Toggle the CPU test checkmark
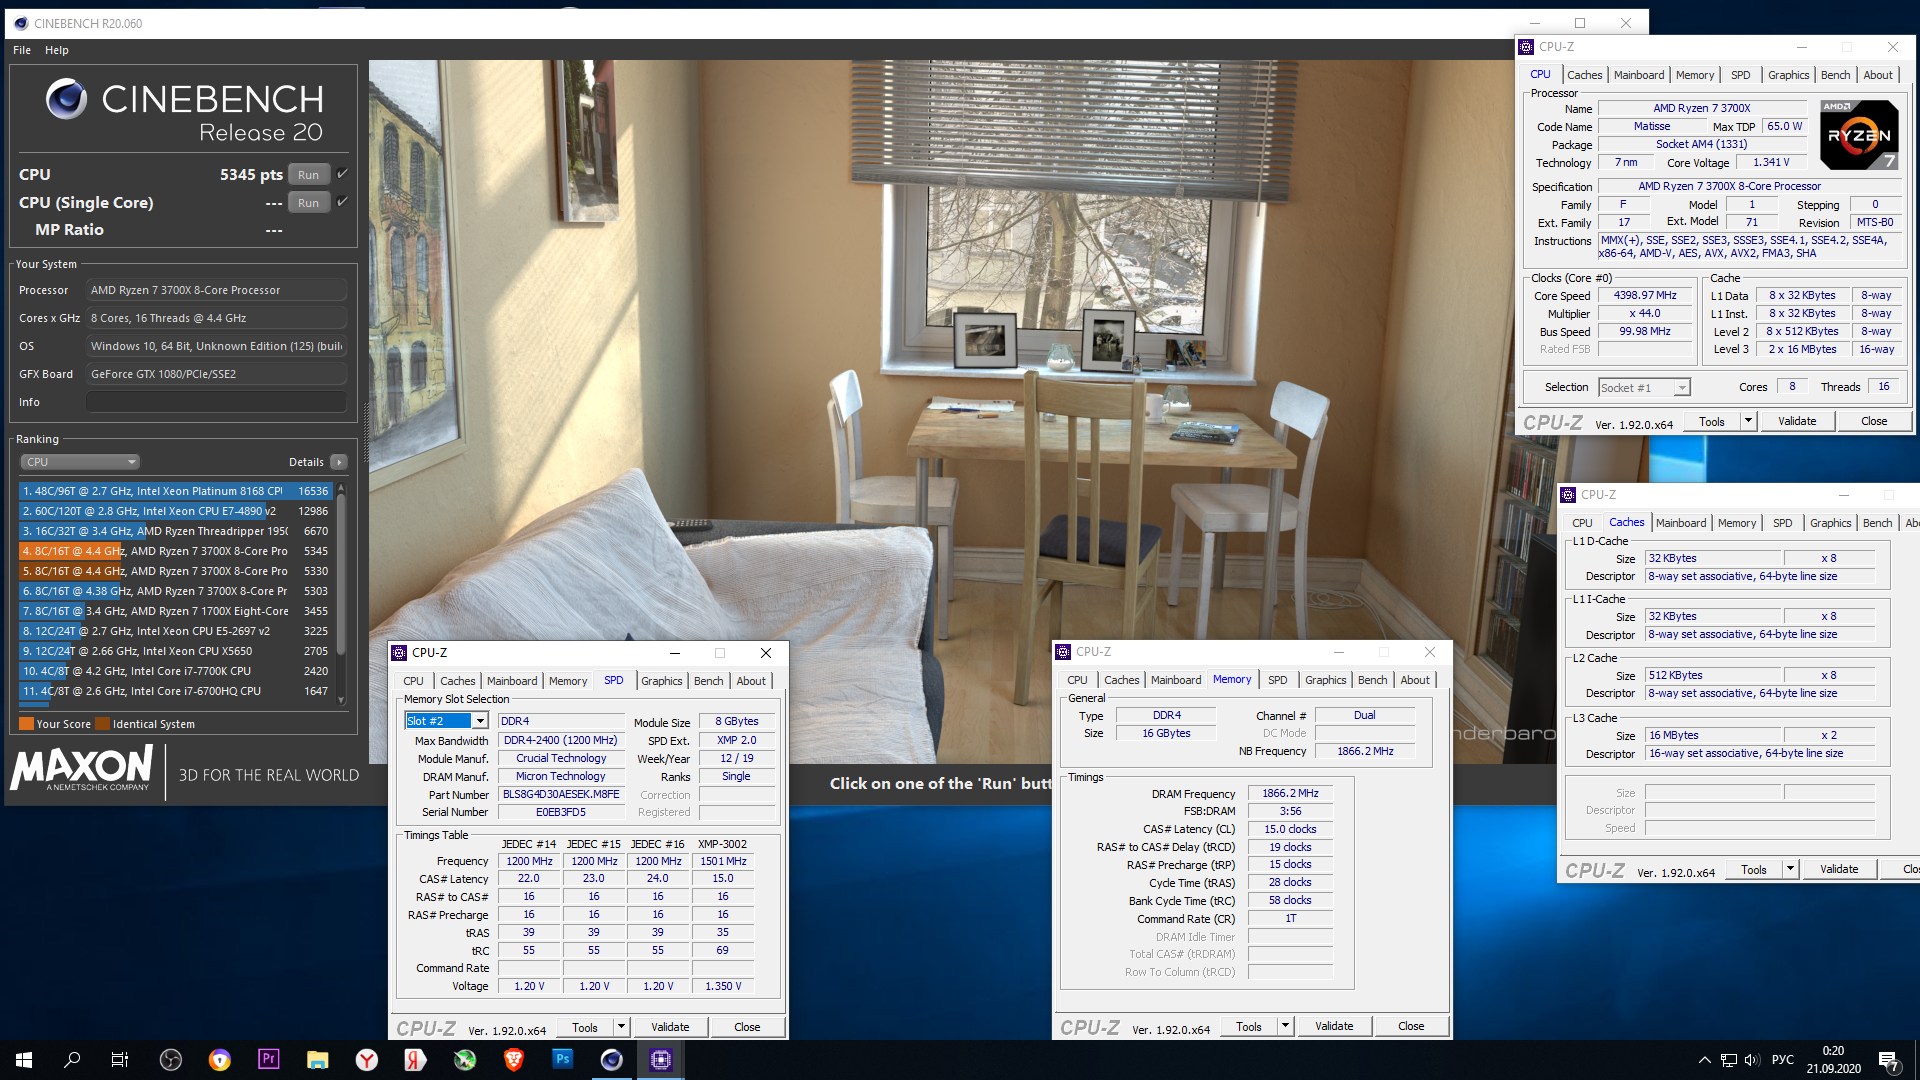Viewport: 1920px width, 1080px height. (x=342, y=174)
